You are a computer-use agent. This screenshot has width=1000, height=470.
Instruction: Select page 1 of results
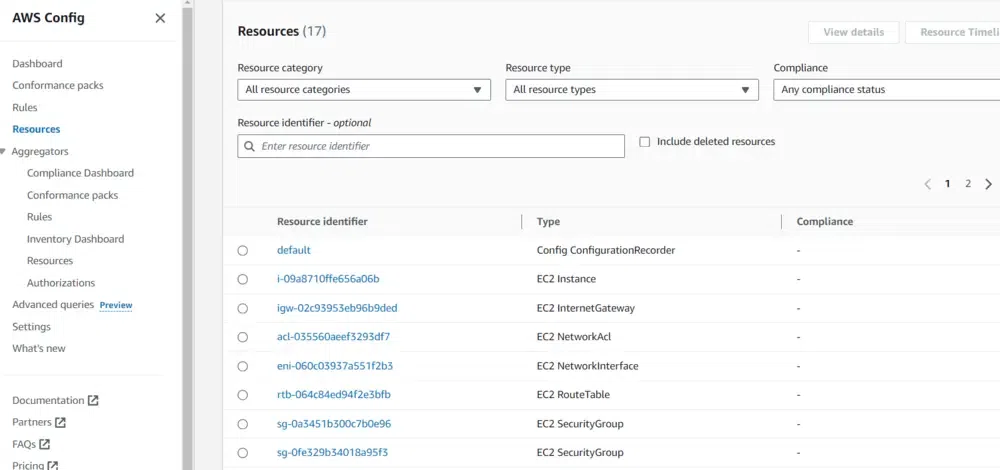point(948,184)
